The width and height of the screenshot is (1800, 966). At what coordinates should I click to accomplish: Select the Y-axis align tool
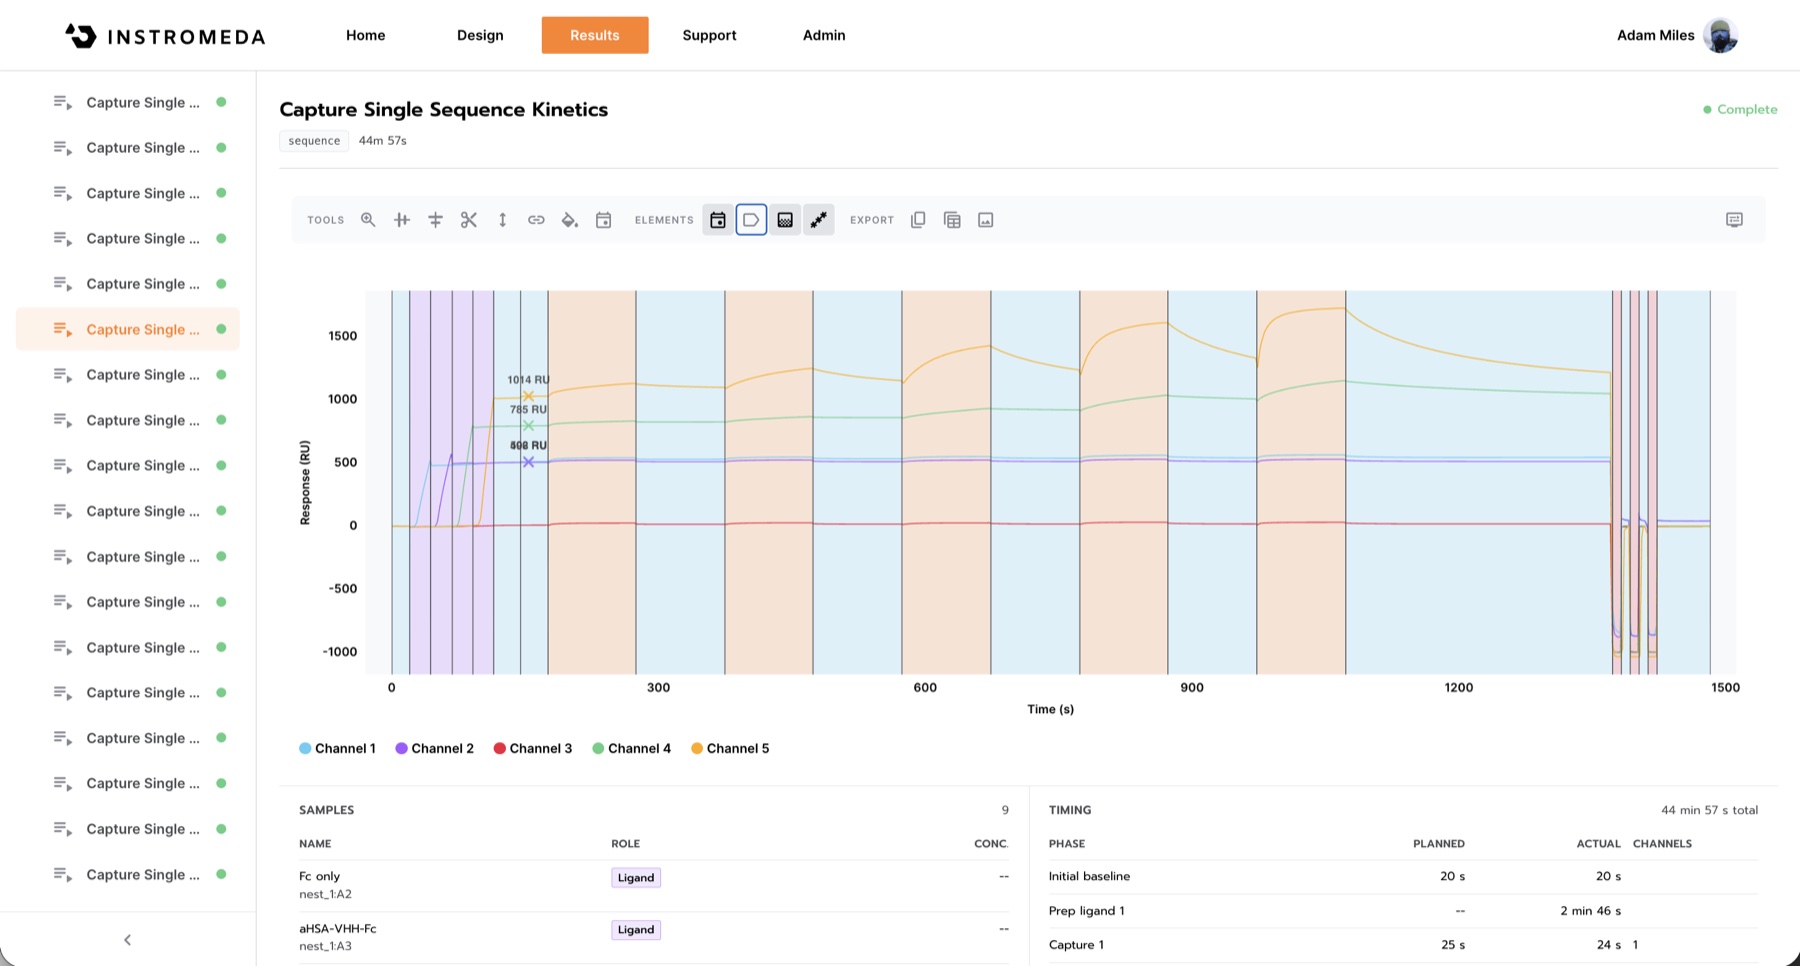(435, 220)
